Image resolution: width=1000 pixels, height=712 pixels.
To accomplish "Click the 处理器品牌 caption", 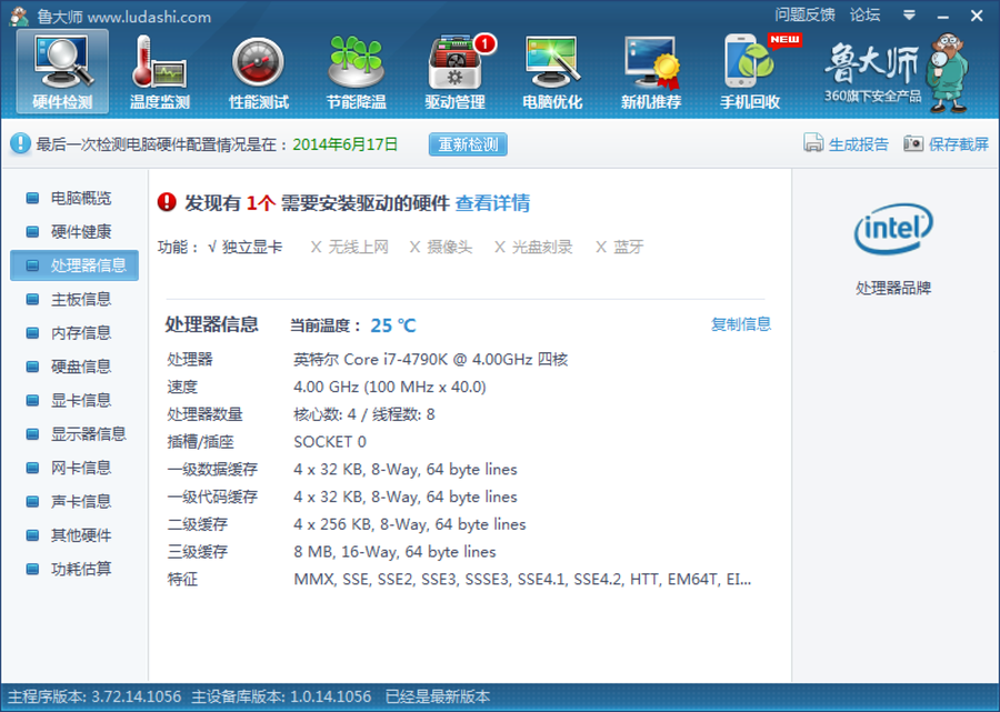I will click(x=893, y=288).
